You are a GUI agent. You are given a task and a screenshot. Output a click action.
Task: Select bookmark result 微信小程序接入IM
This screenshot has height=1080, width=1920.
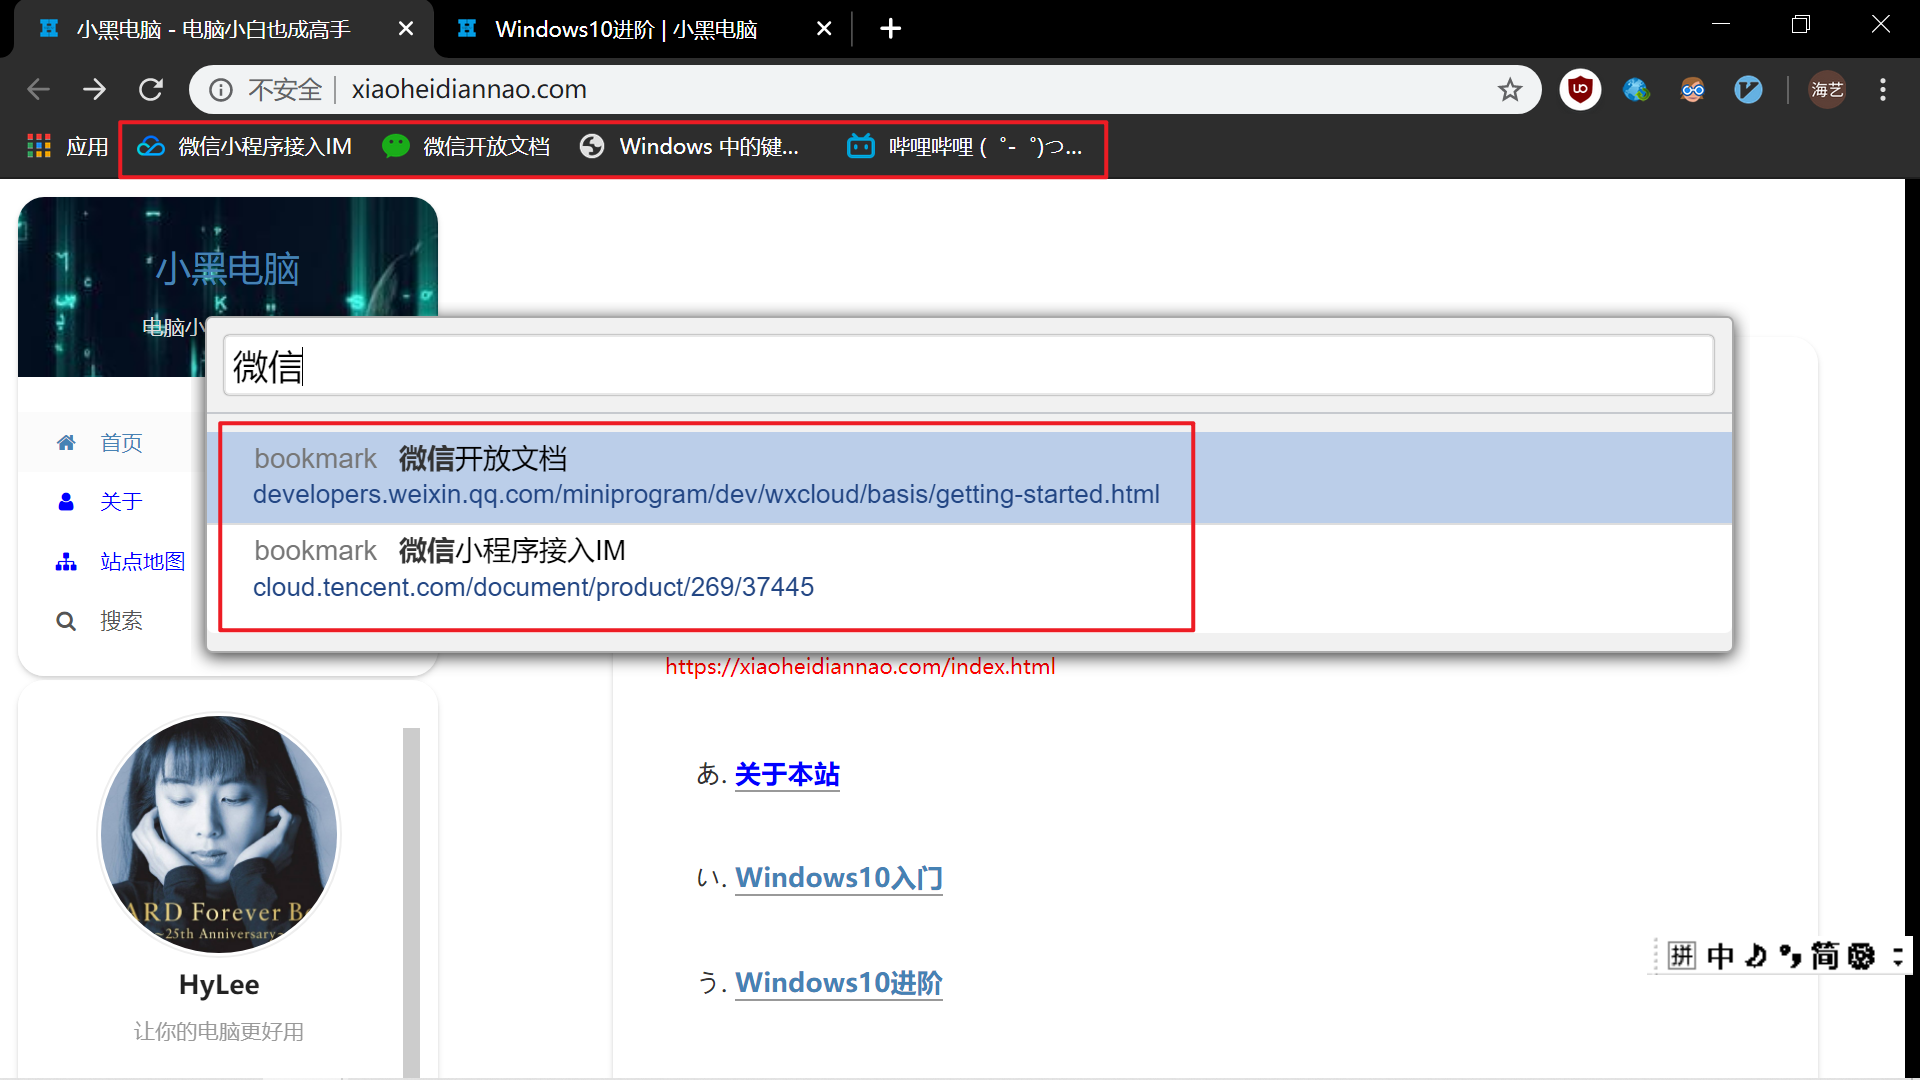pos(705,569)
